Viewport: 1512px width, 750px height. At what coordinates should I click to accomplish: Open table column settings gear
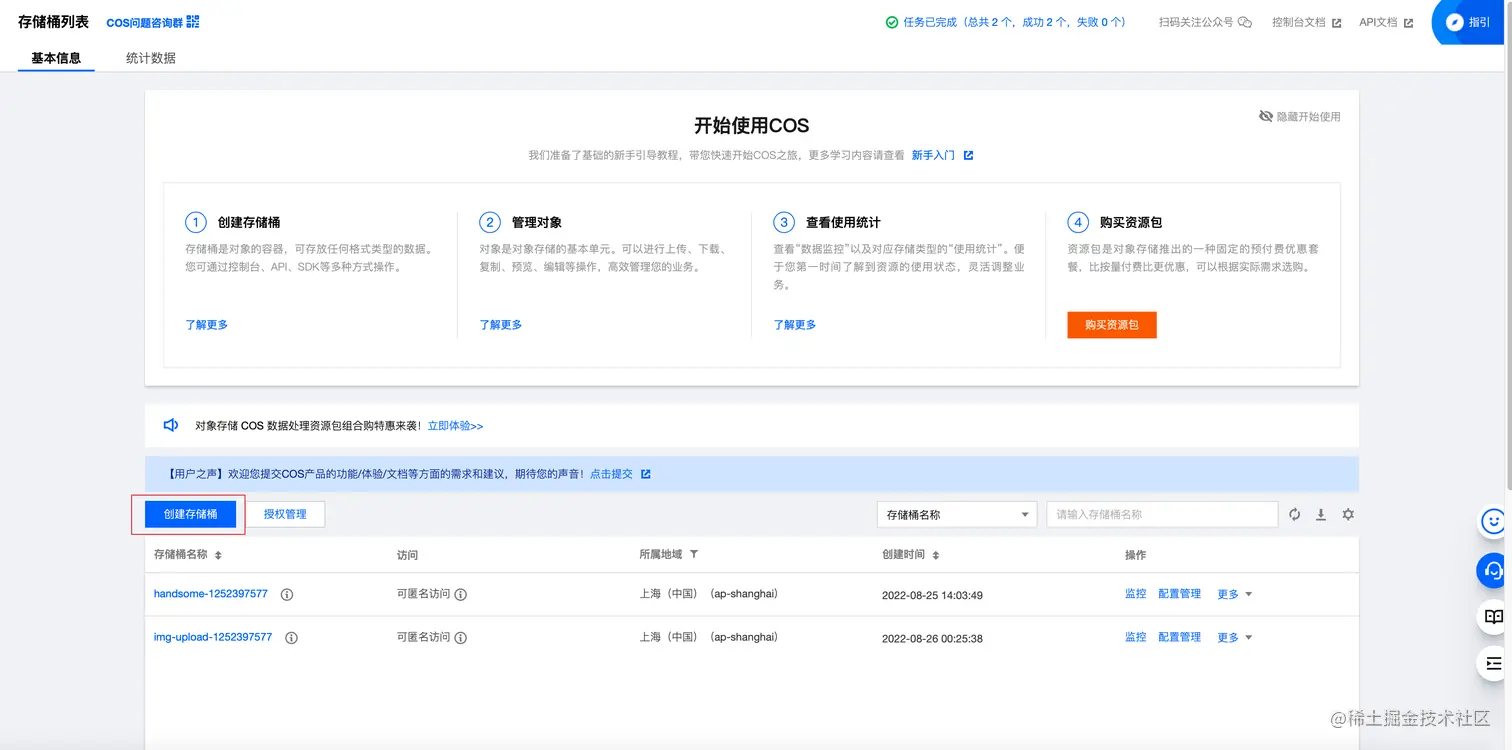(x=1348, y=514)
